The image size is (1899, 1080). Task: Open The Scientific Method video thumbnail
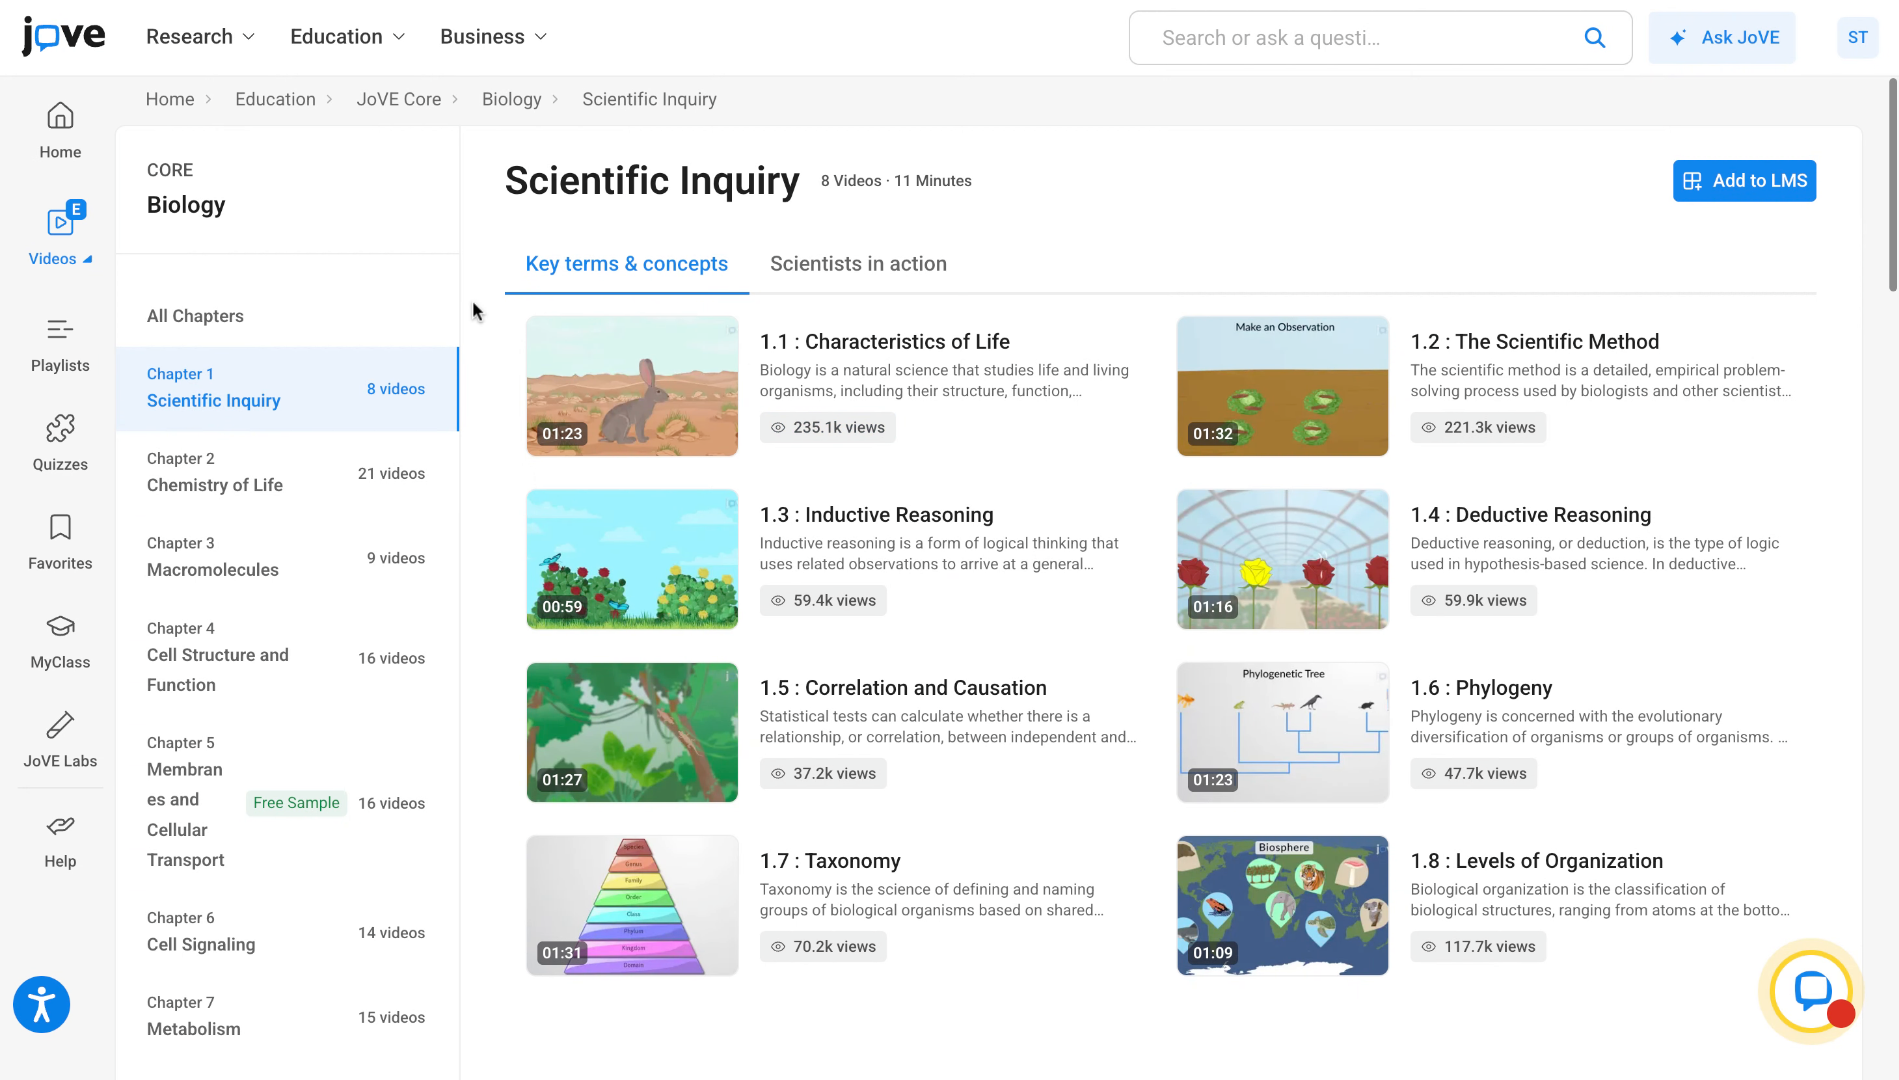coord(1283,386)
